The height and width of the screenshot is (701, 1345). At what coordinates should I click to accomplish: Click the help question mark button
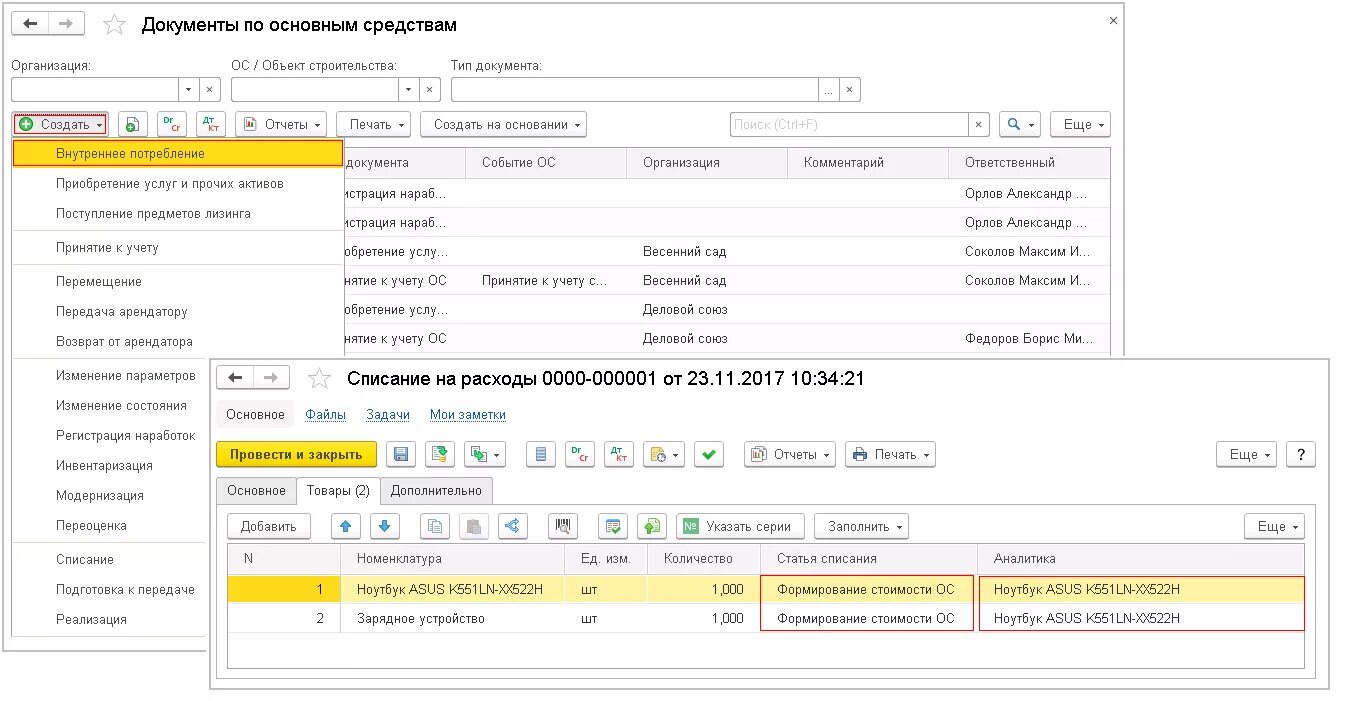click(x=1301, y=454)
